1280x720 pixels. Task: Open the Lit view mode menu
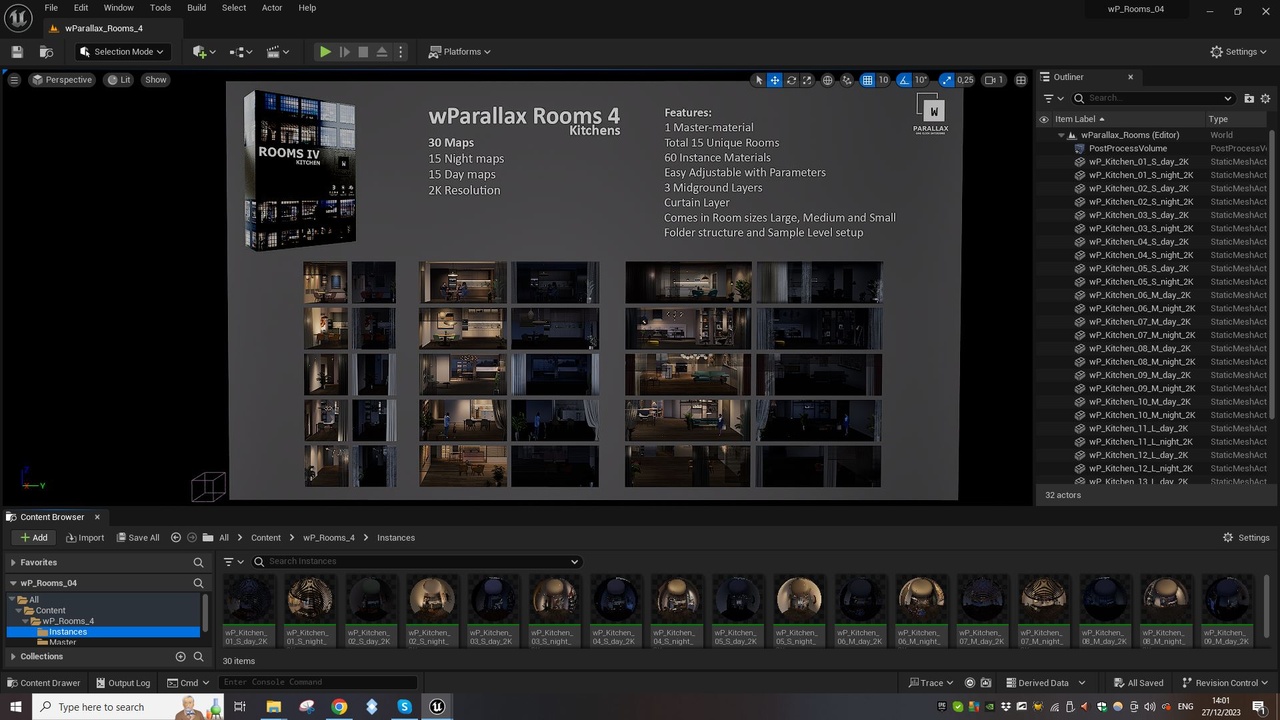click(119, 80)
